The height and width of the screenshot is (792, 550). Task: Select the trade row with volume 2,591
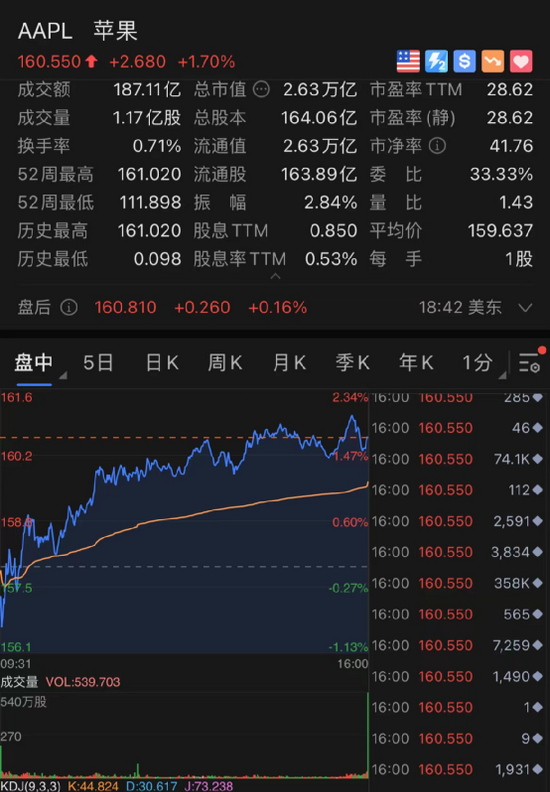(x=458, y=521)
